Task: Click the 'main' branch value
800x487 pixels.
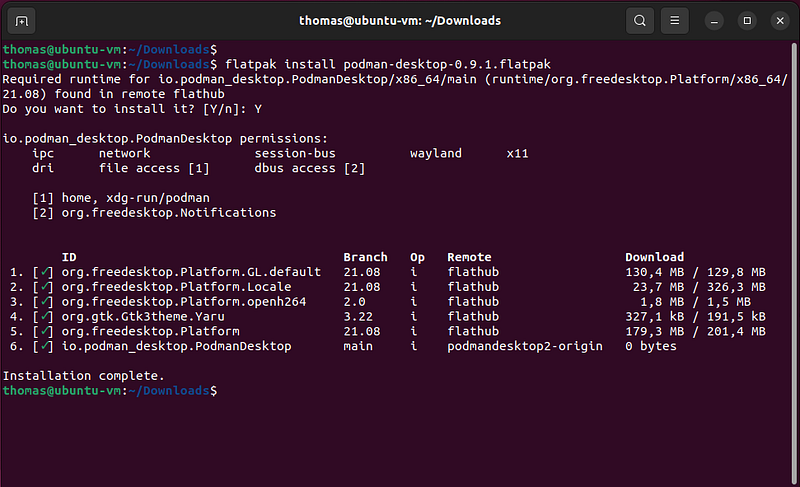Action: (x=358, y=346)
